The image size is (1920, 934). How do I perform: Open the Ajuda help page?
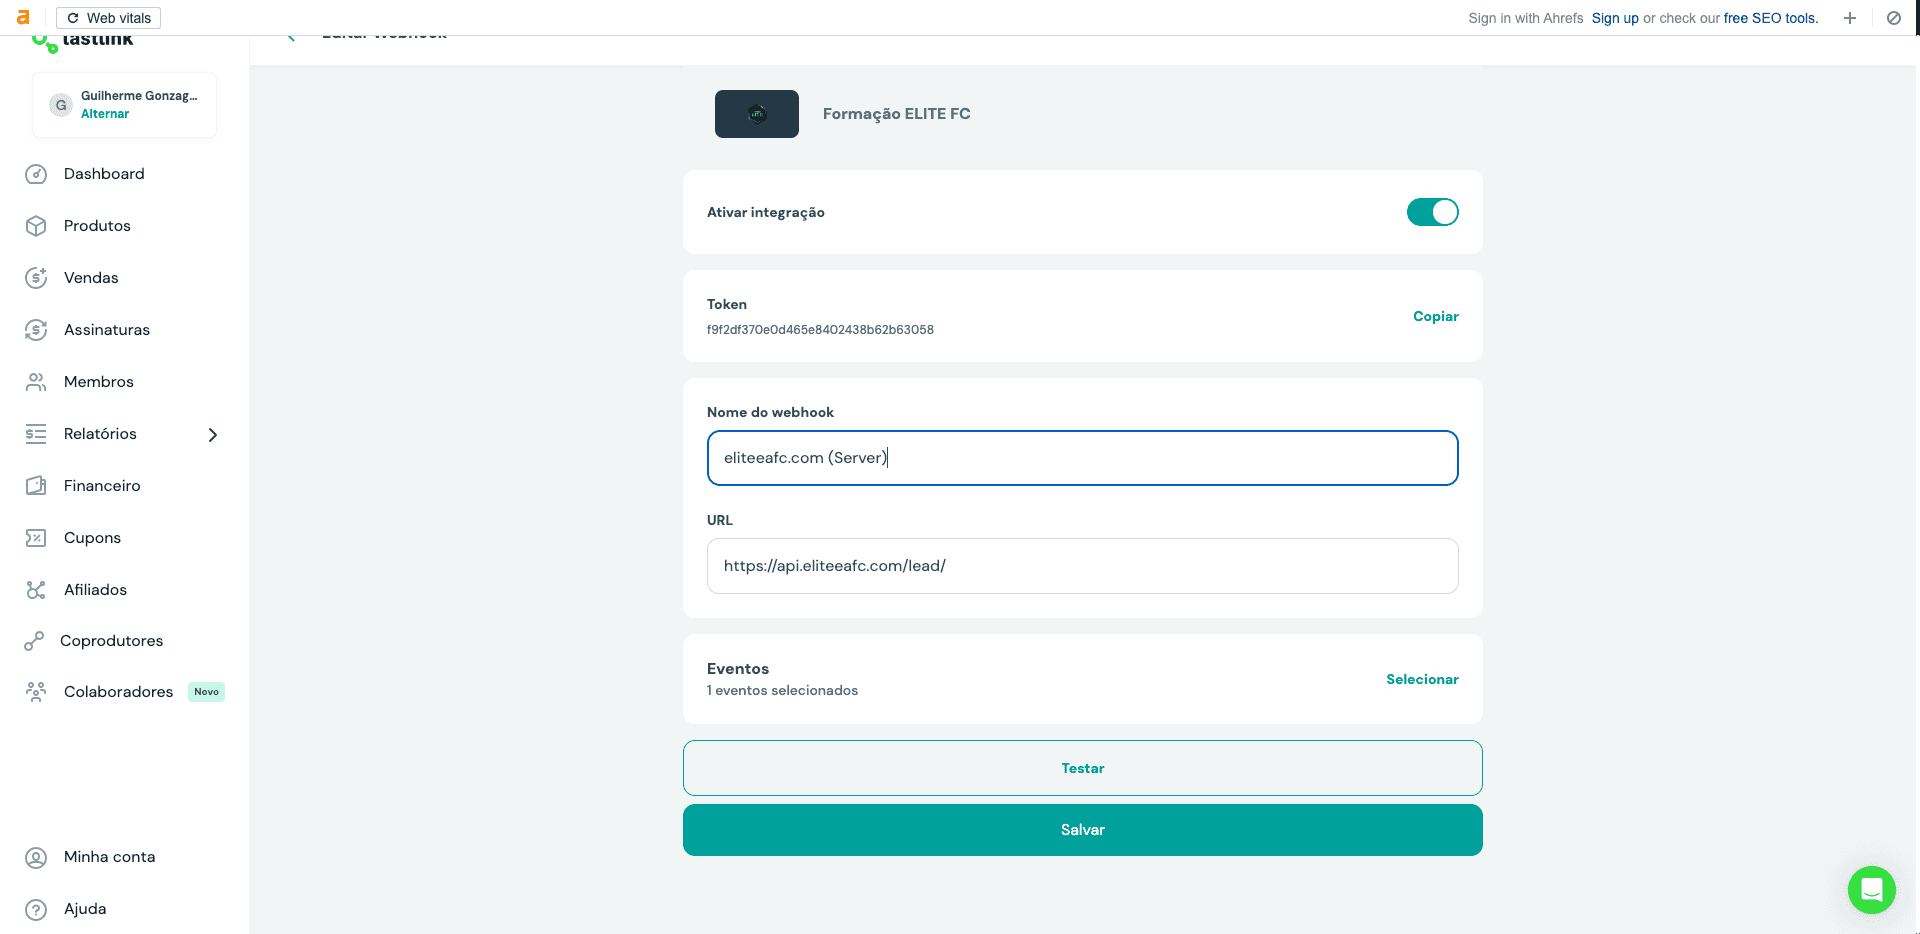tap(85, 909)
